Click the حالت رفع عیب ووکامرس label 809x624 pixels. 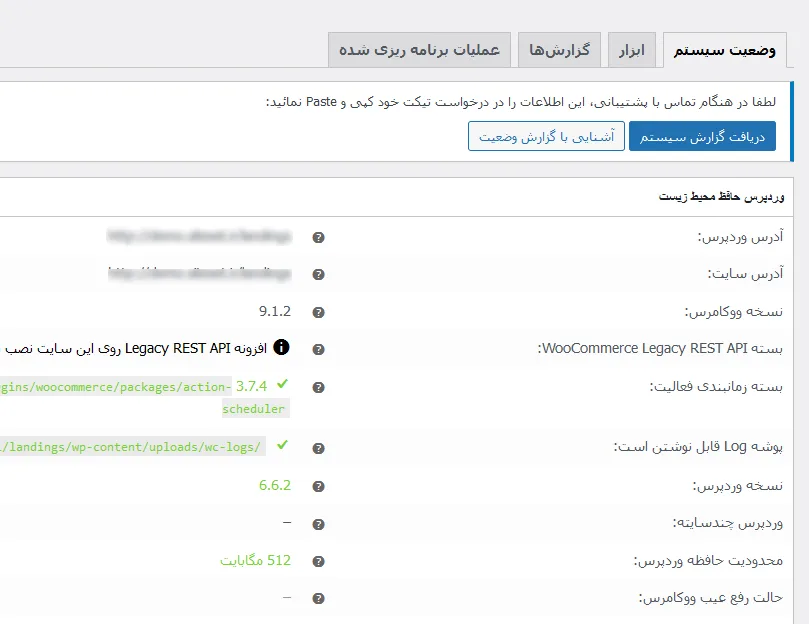coord(711,598)
